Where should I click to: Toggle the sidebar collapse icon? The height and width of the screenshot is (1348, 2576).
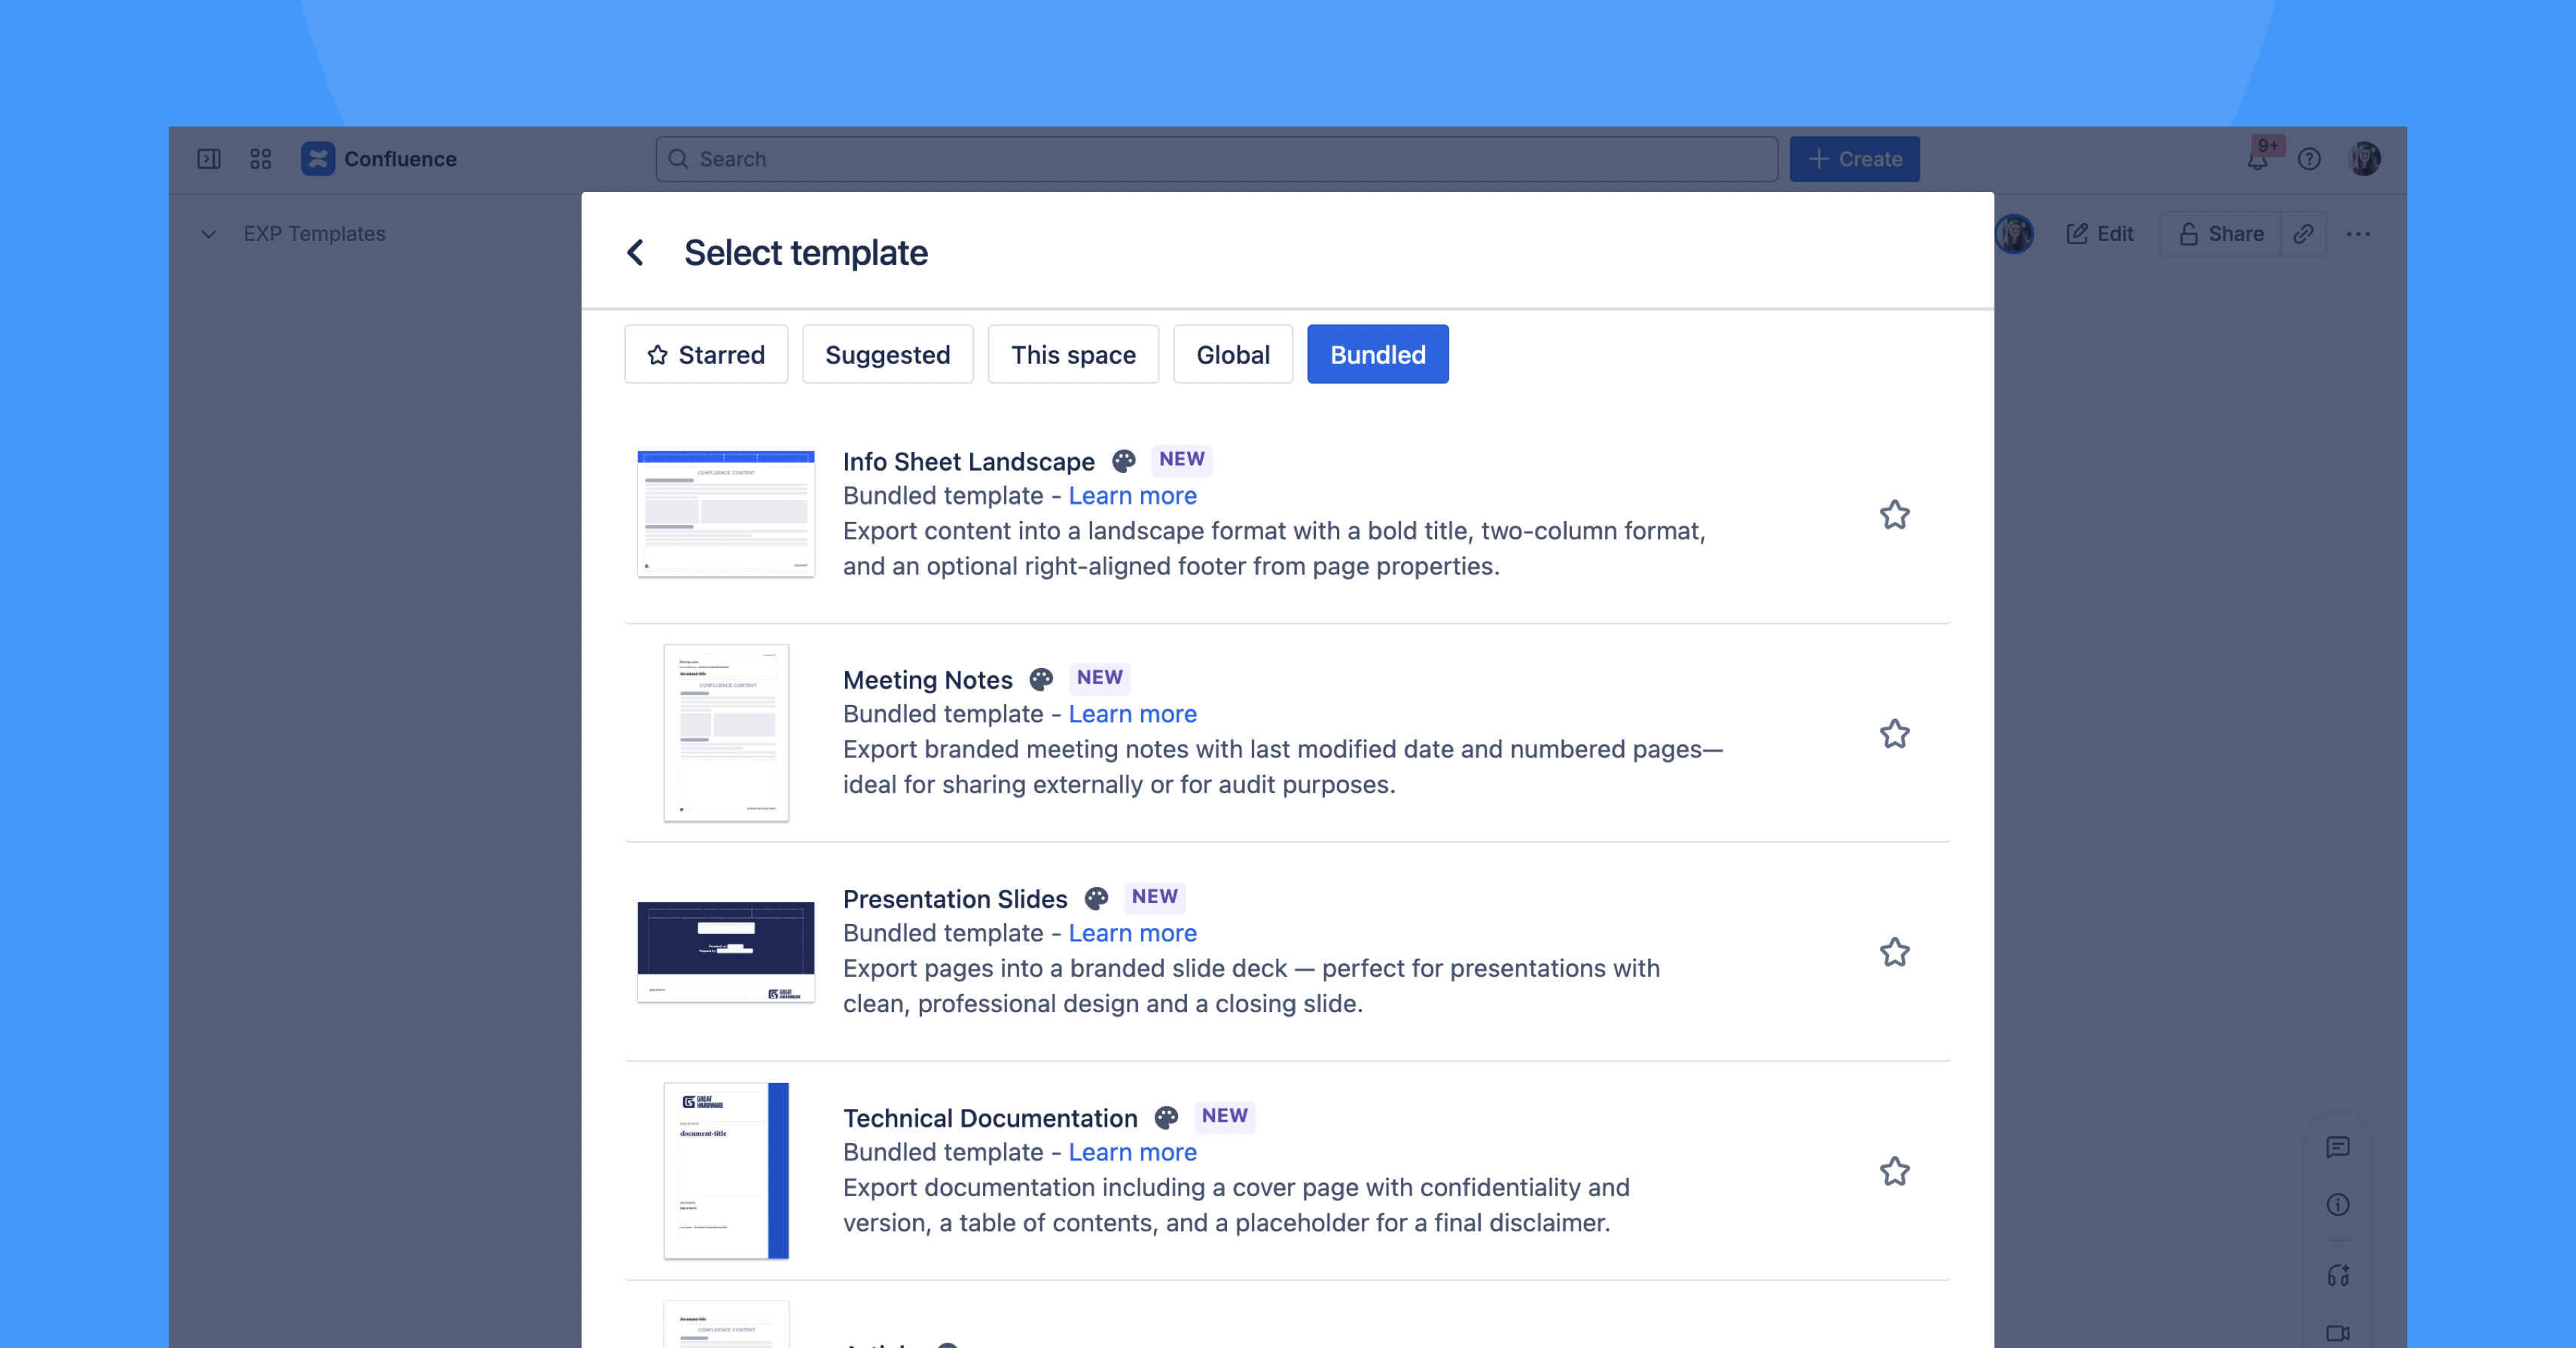[209, 159]
